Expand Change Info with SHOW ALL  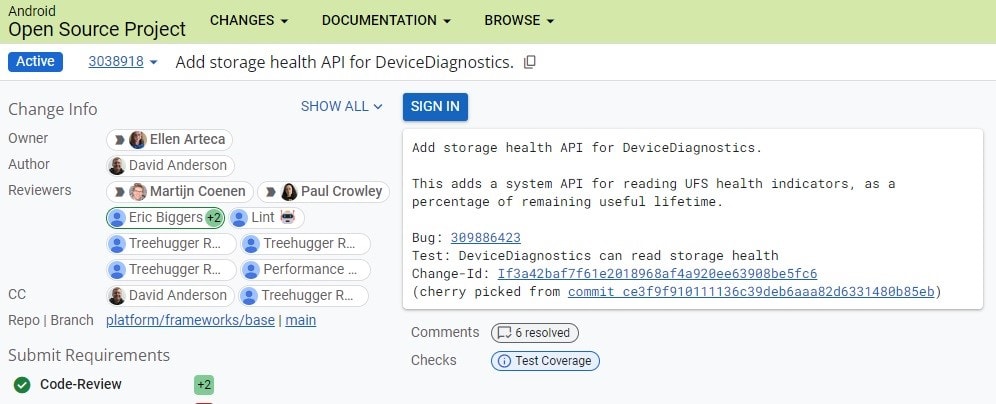tap(341, 106)
